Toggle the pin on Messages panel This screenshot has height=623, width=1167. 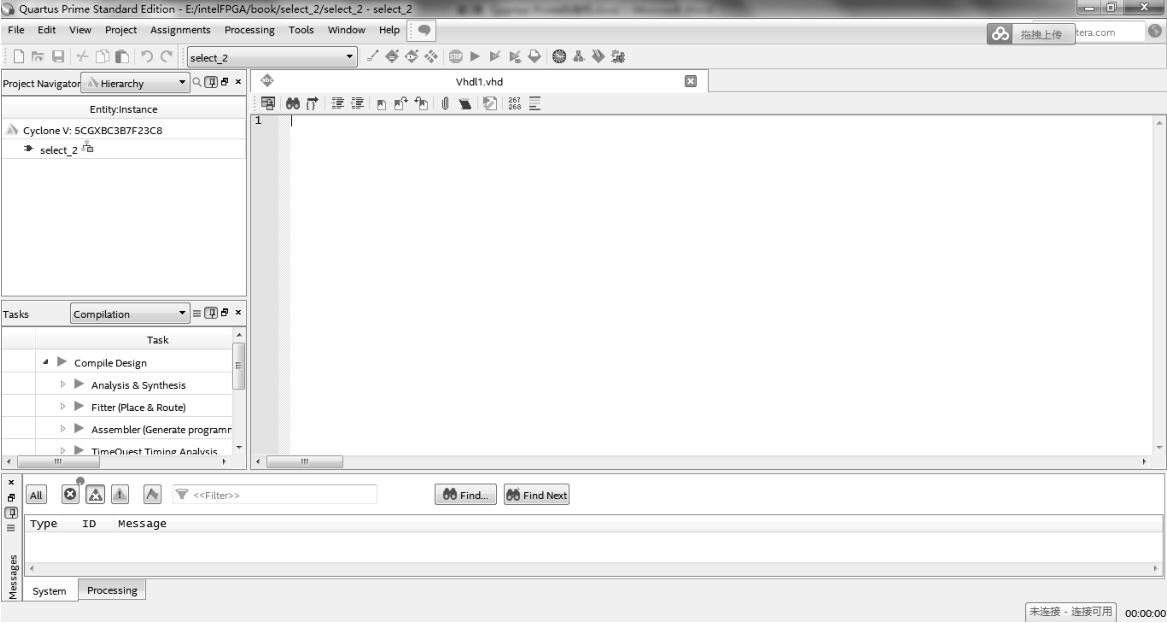(11, 513)
